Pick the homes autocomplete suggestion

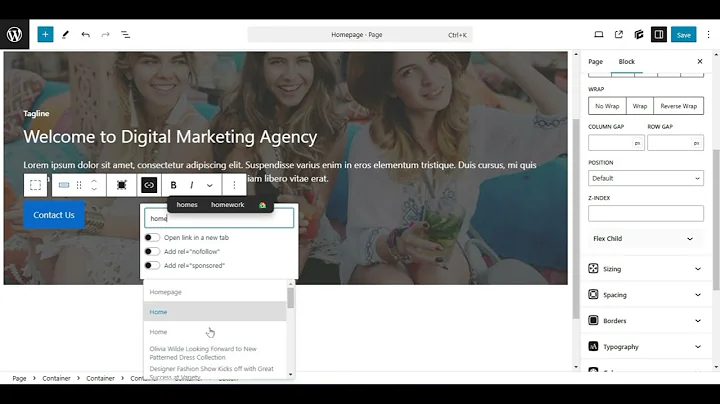pos(187,205)
